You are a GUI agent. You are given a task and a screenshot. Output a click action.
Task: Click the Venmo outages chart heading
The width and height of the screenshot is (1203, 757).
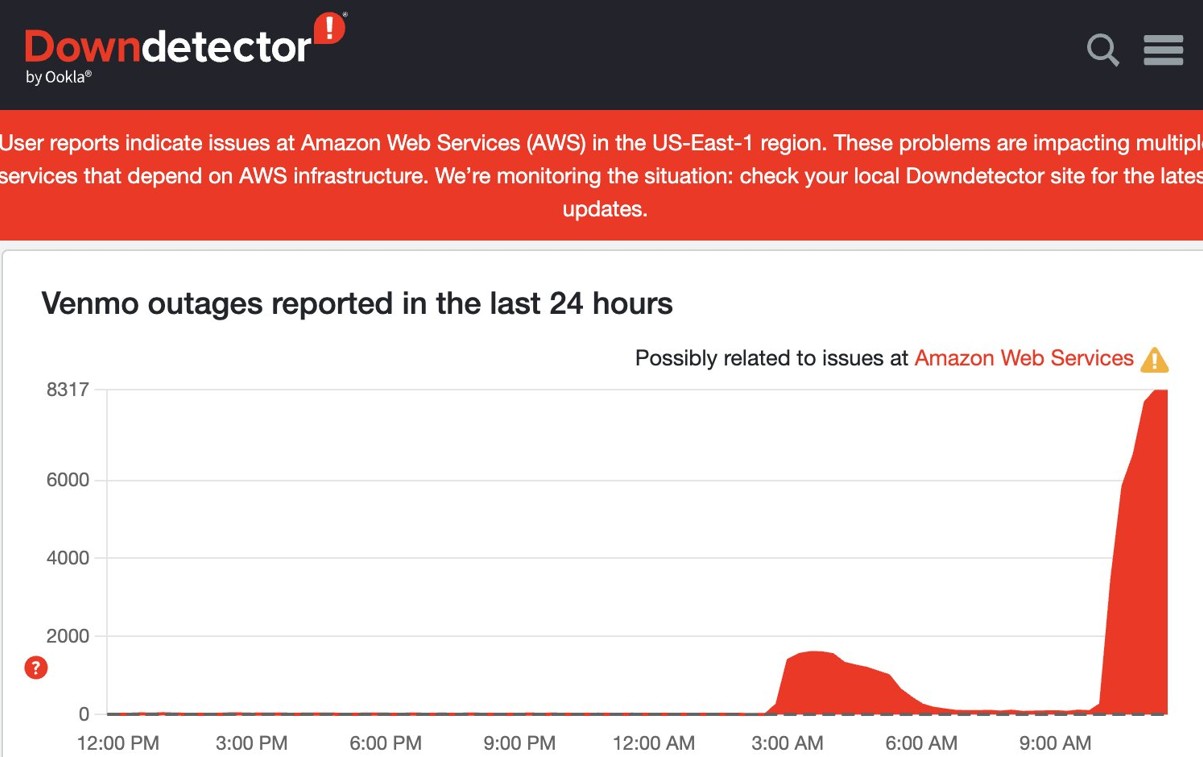357,303
